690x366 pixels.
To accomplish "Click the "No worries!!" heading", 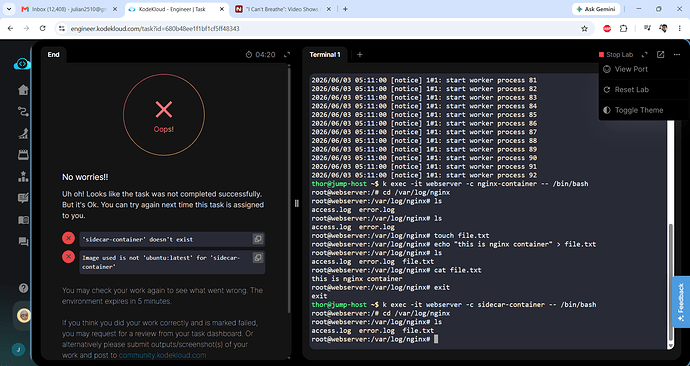I will [85, 177].
